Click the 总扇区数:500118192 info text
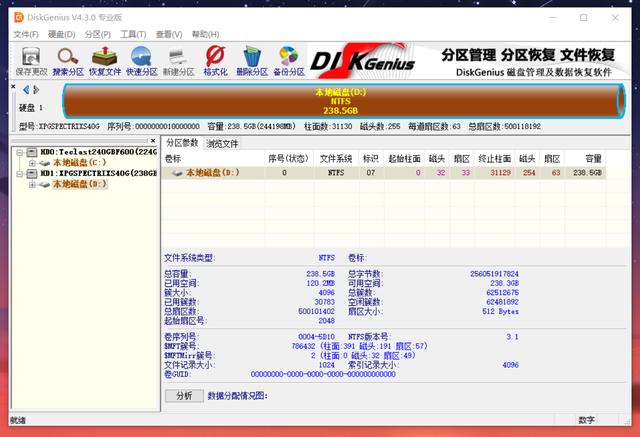Image resolution: width=640 pixels, height=437 pixels. (x=504, y=127)
